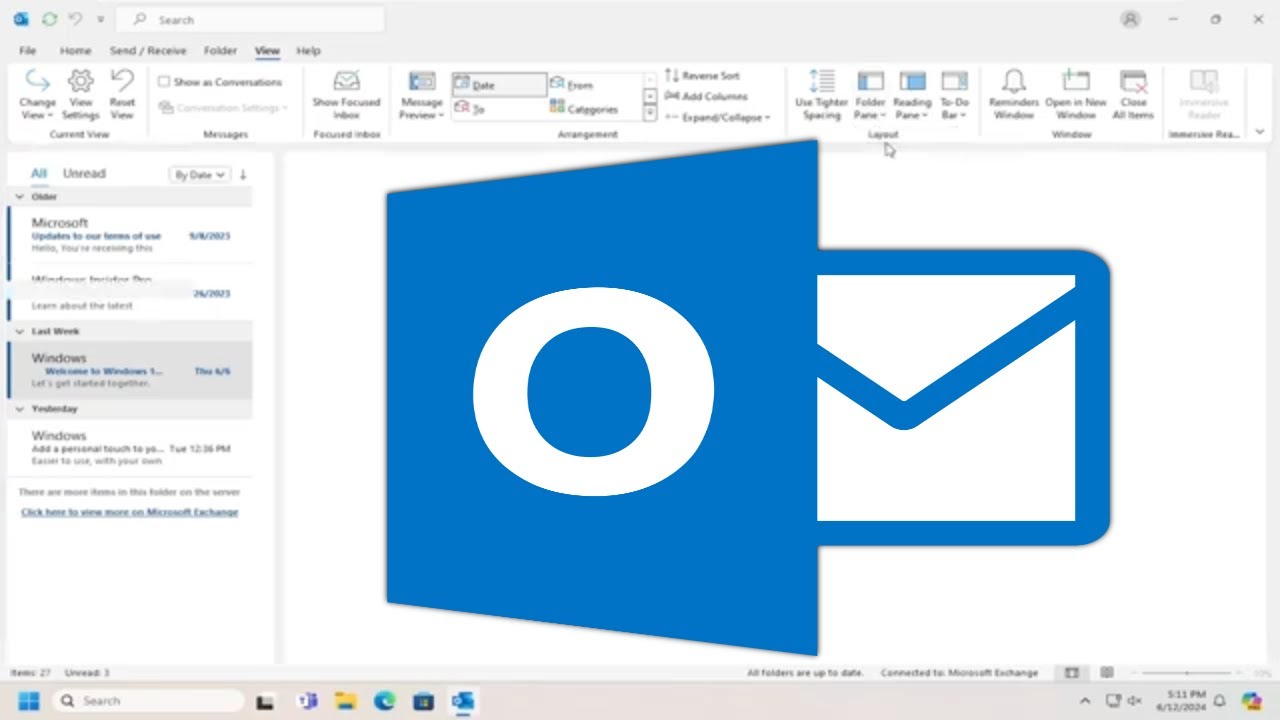The width and height of the screenshot is (1280, 720).
Task: Open Microsoft Store from the taskbar
Action: (x=423, y=701)
